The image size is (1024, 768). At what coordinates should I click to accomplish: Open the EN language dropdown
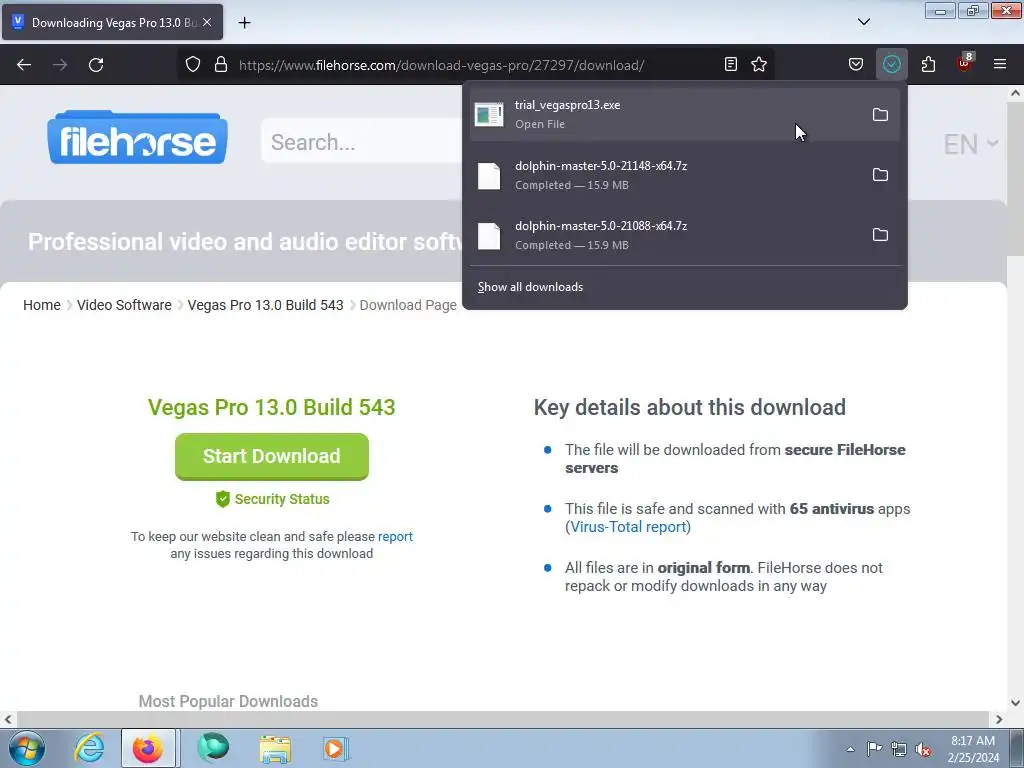970,144
